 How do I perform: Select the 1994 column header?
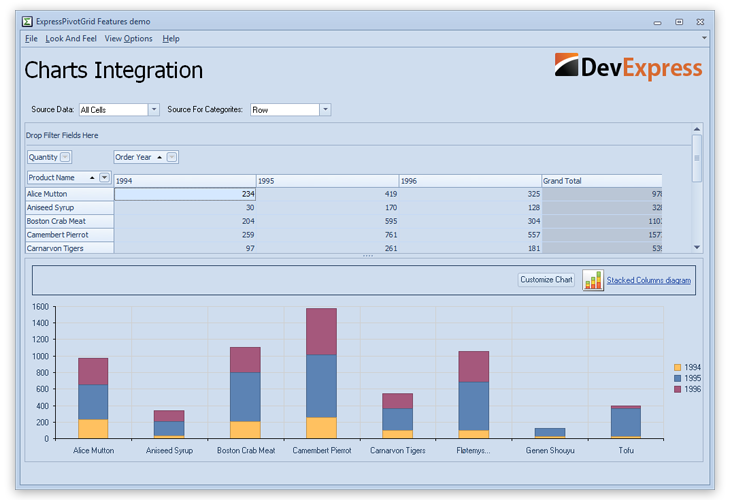[185, 181]
